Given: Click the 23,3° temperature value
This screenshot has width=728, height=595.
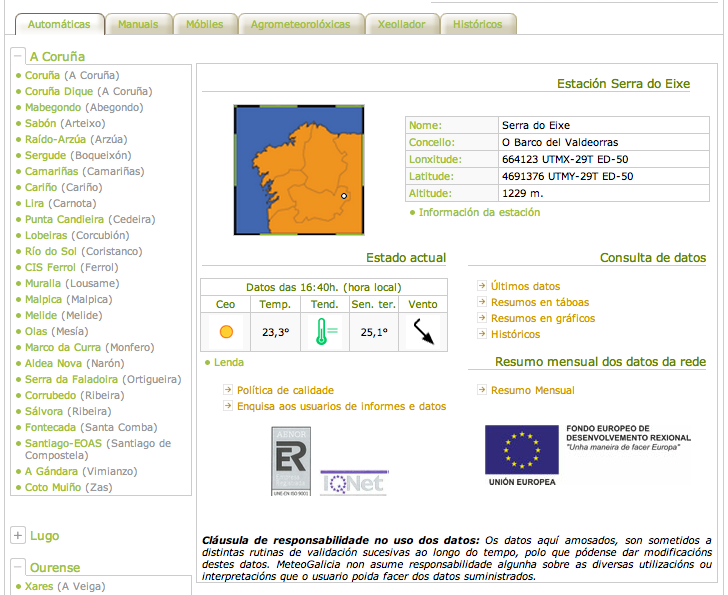Looking at the screenshot, I should (x=275, y=332).
